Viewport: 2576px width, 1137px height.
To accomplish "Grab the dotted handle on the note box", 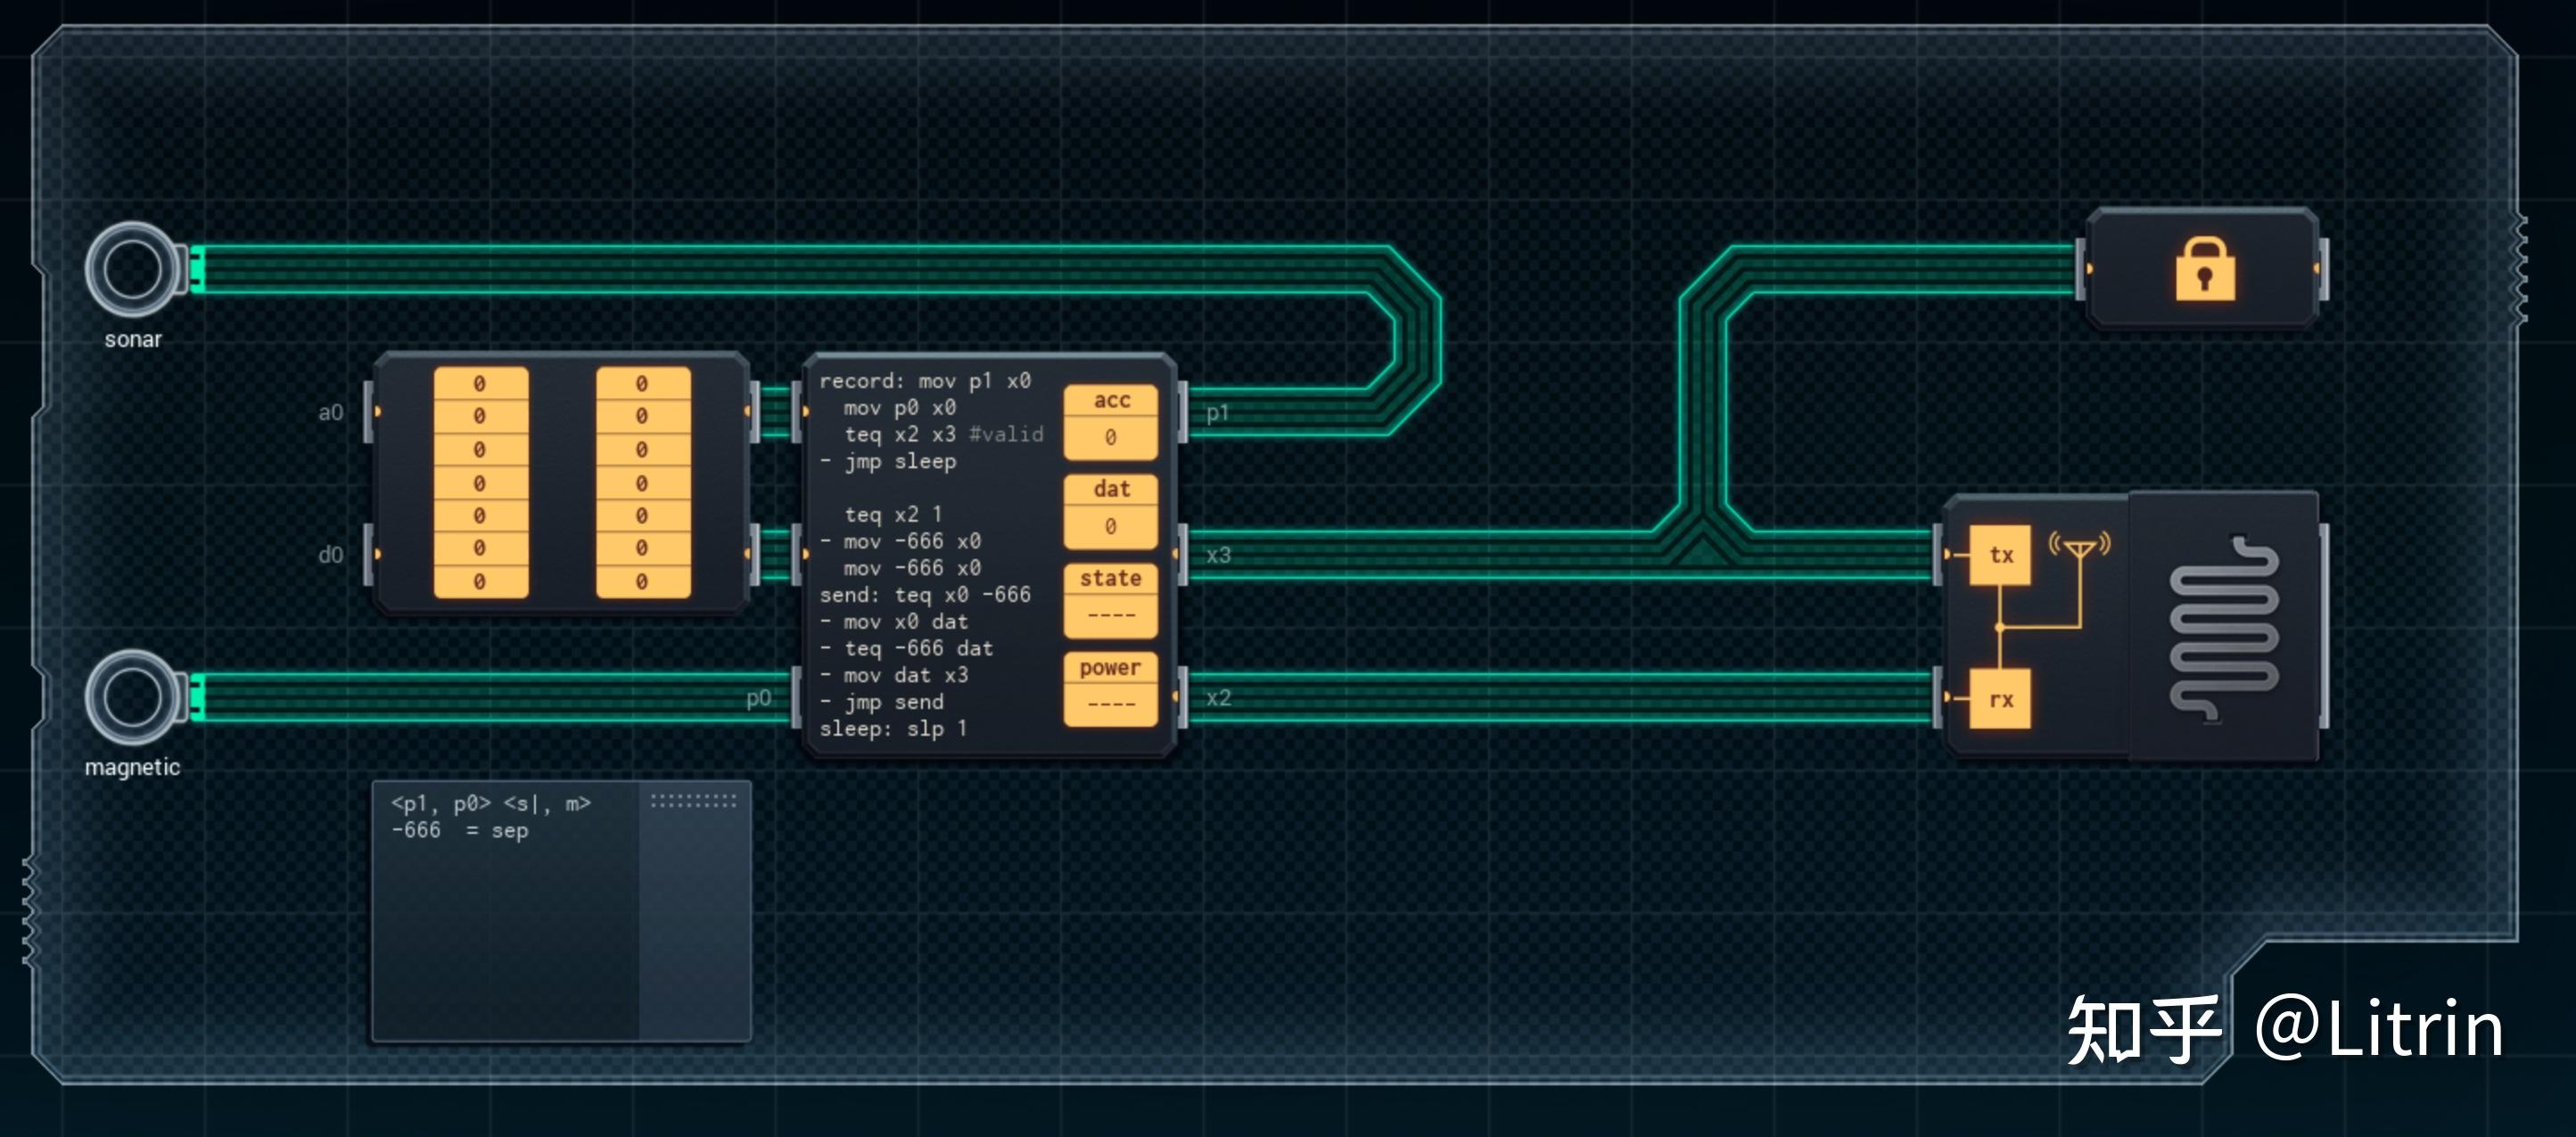I will 693,801.
